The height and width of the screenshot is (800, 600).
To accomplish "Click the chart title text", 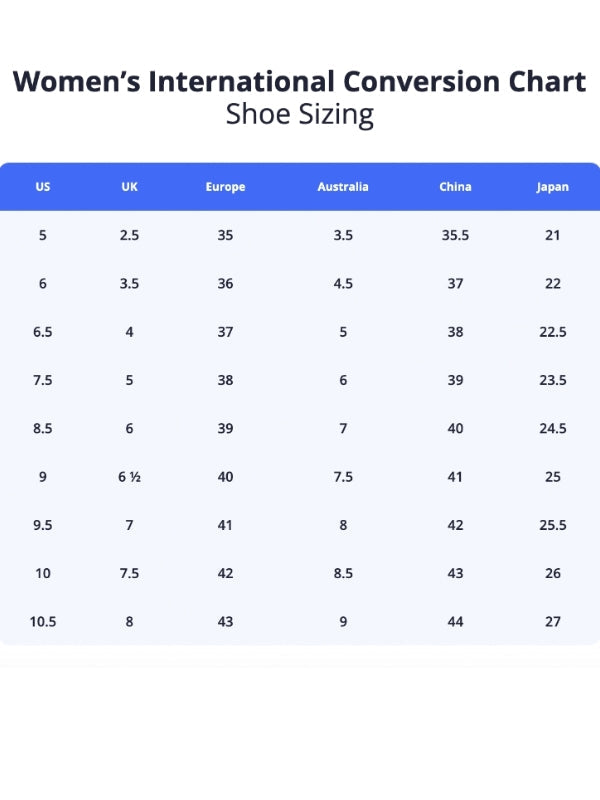I will click(300, 81).
